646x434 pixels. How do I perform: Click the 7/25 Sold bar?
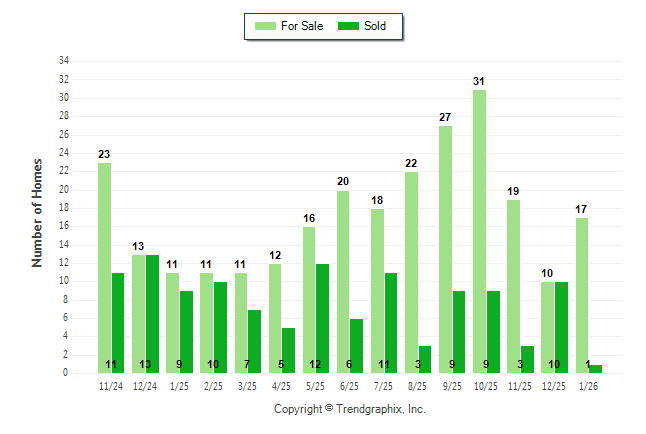coord(390,320)
